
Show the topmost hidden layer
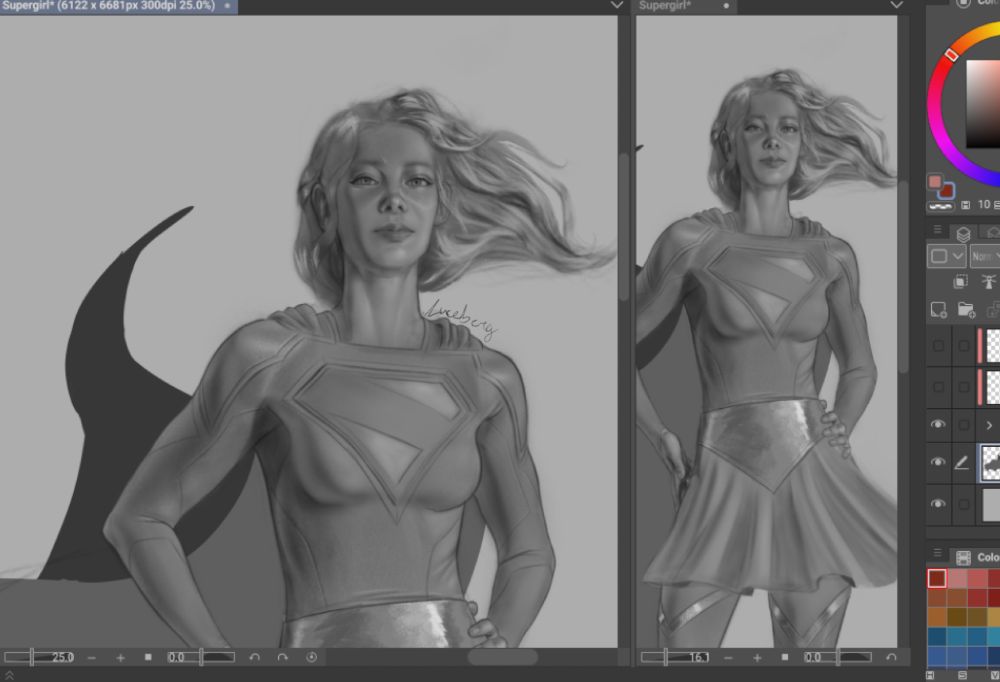click(x=938, y=345)
